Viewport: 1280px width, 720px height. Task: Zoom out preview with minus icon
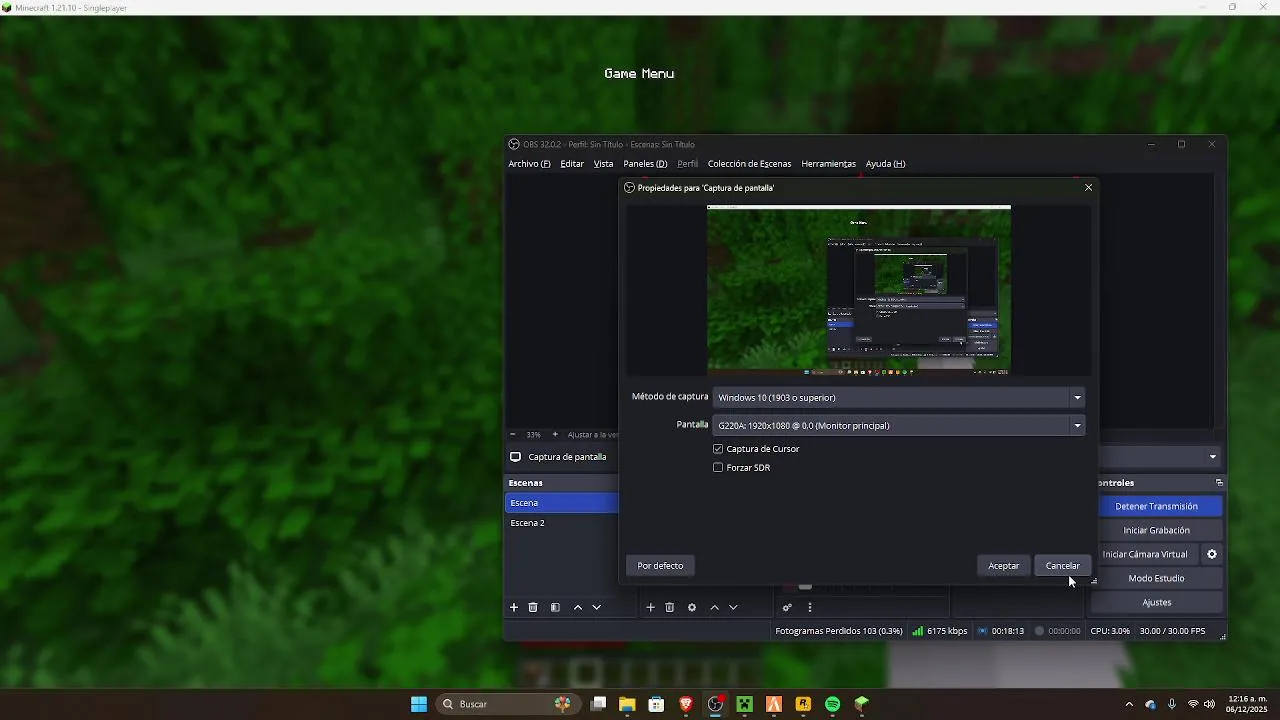pyautogui.click(x=513, y=434)
